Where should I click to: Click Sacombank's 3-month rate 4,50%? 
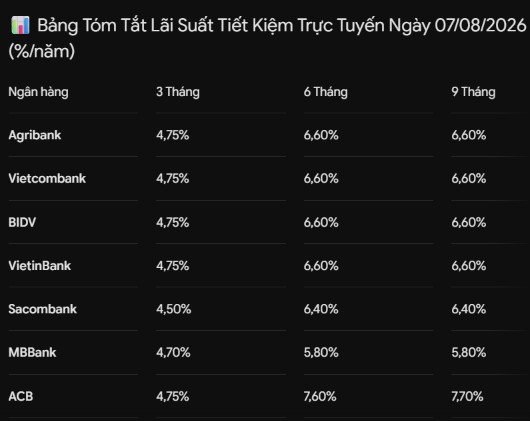pos(174,309)
